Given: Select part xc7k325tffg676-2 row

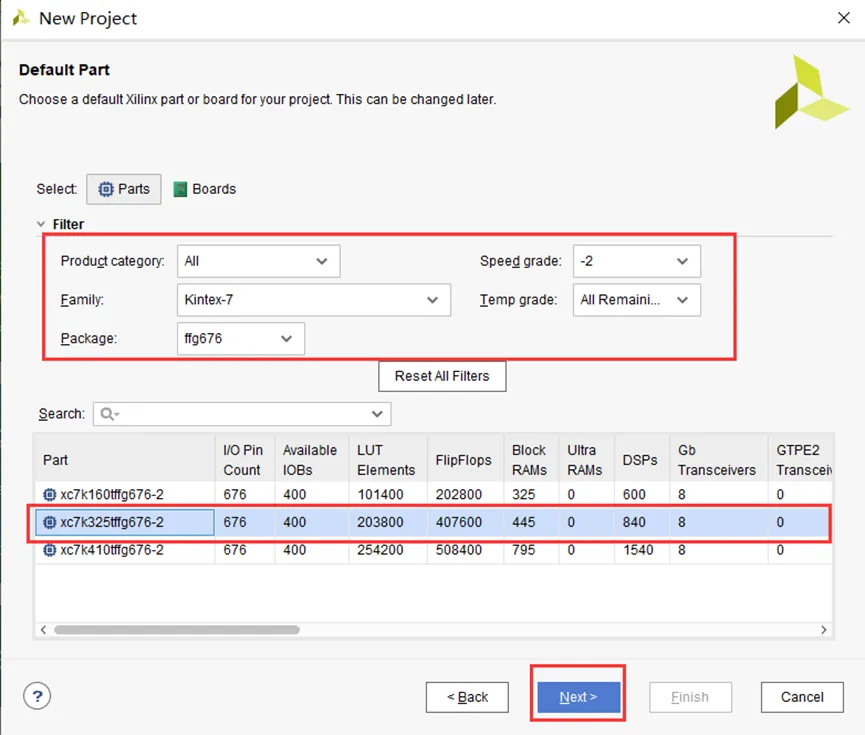Looking at the screenshot, I should [x=434, y=522].
